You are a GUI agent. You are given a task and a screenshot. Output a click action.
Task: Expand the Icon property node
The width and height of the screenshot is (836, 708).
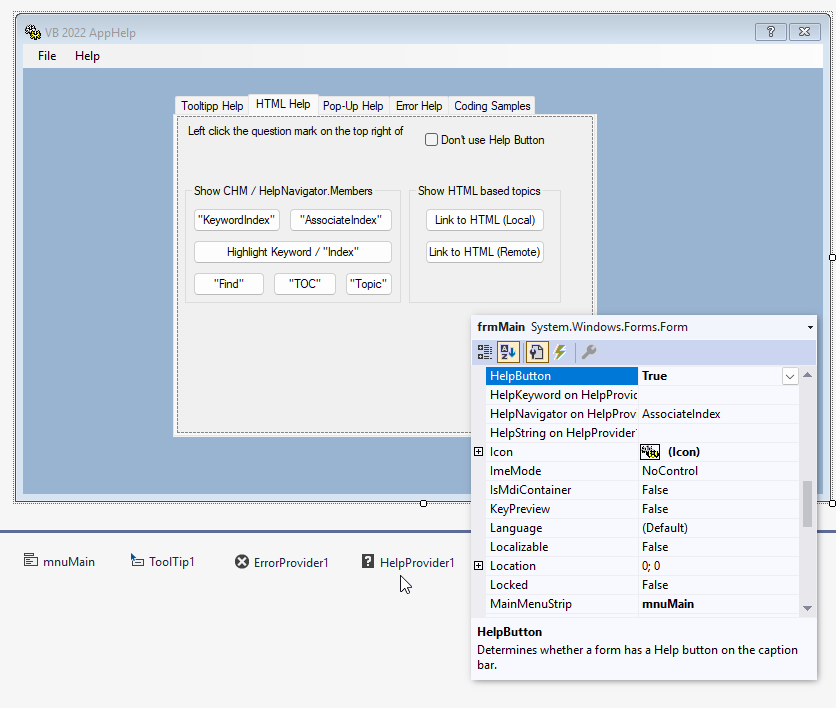478,452
